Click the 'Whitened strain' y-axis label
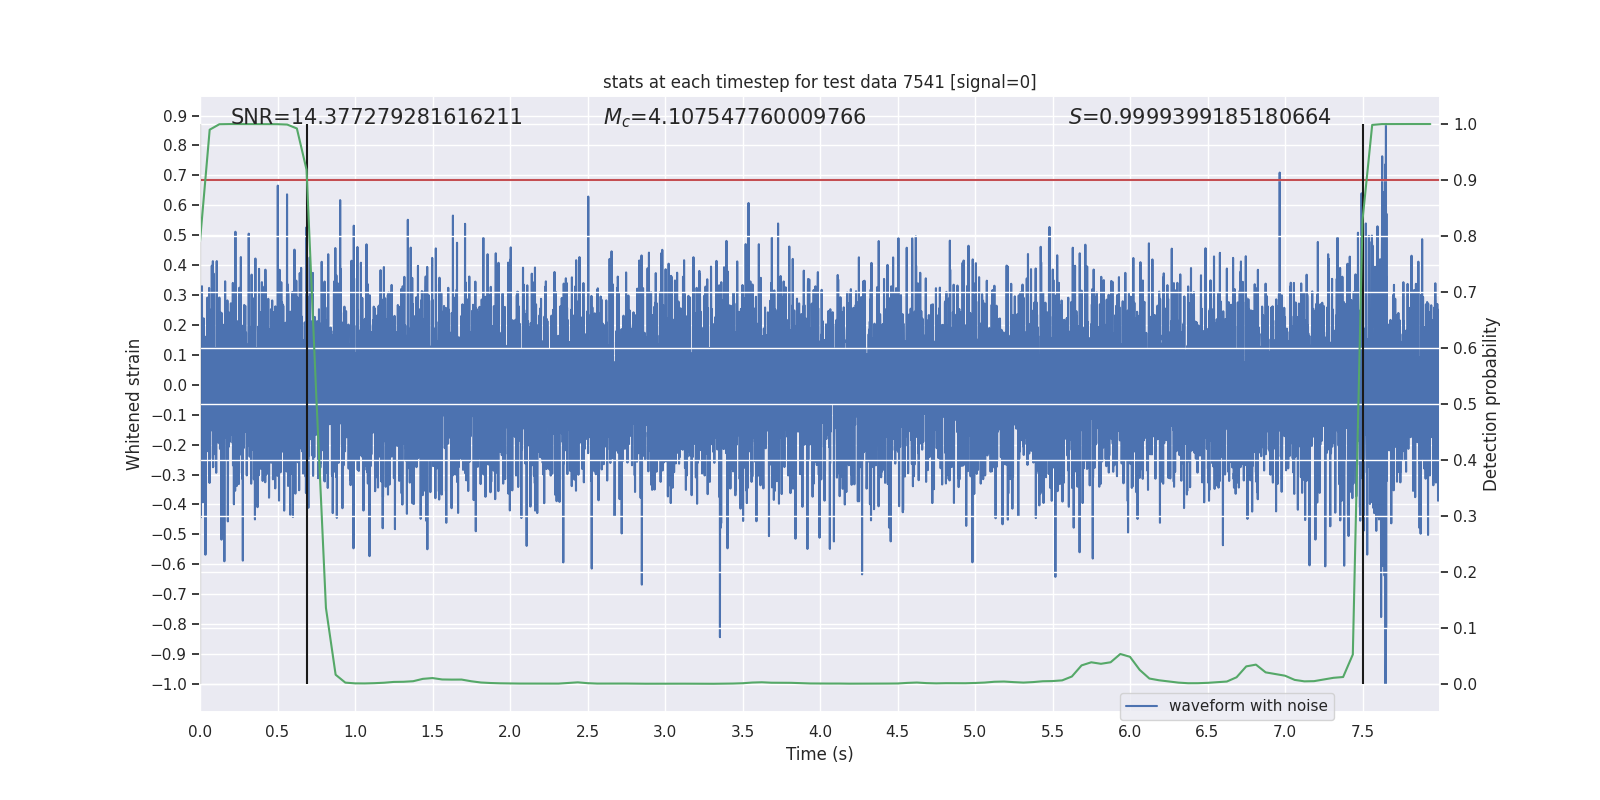Image resolution: width=1600 pixels, height=800 pixels. point(134,404)
